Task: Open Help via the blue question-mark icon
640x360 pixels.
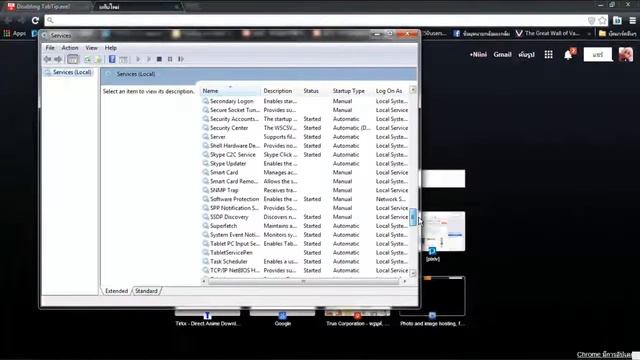Action: tap(112, 59)
